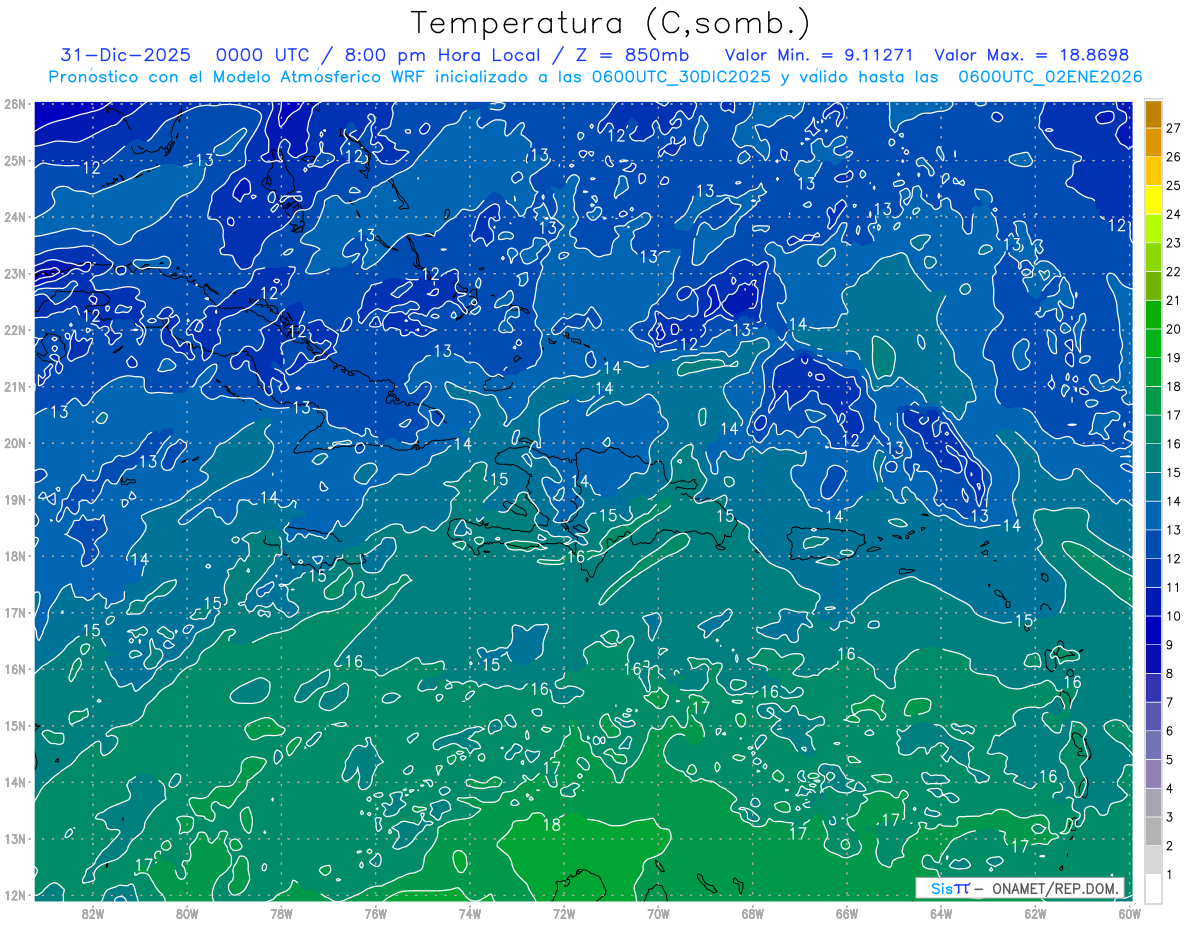
Task: Click the "60W" longitude axis label
Action: click(x=1129, y=913)
